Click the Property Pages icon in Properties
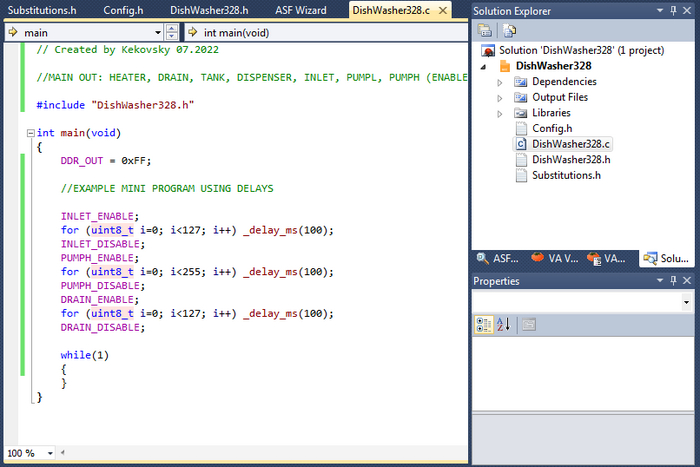 pos(529,324)
